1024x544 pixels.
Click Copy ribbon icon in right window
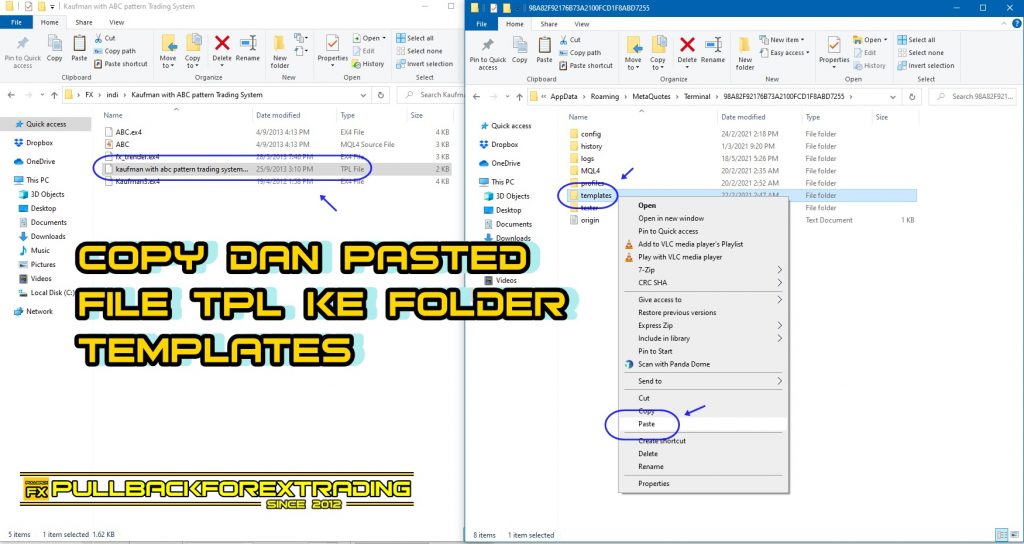(x=520, y=50)
